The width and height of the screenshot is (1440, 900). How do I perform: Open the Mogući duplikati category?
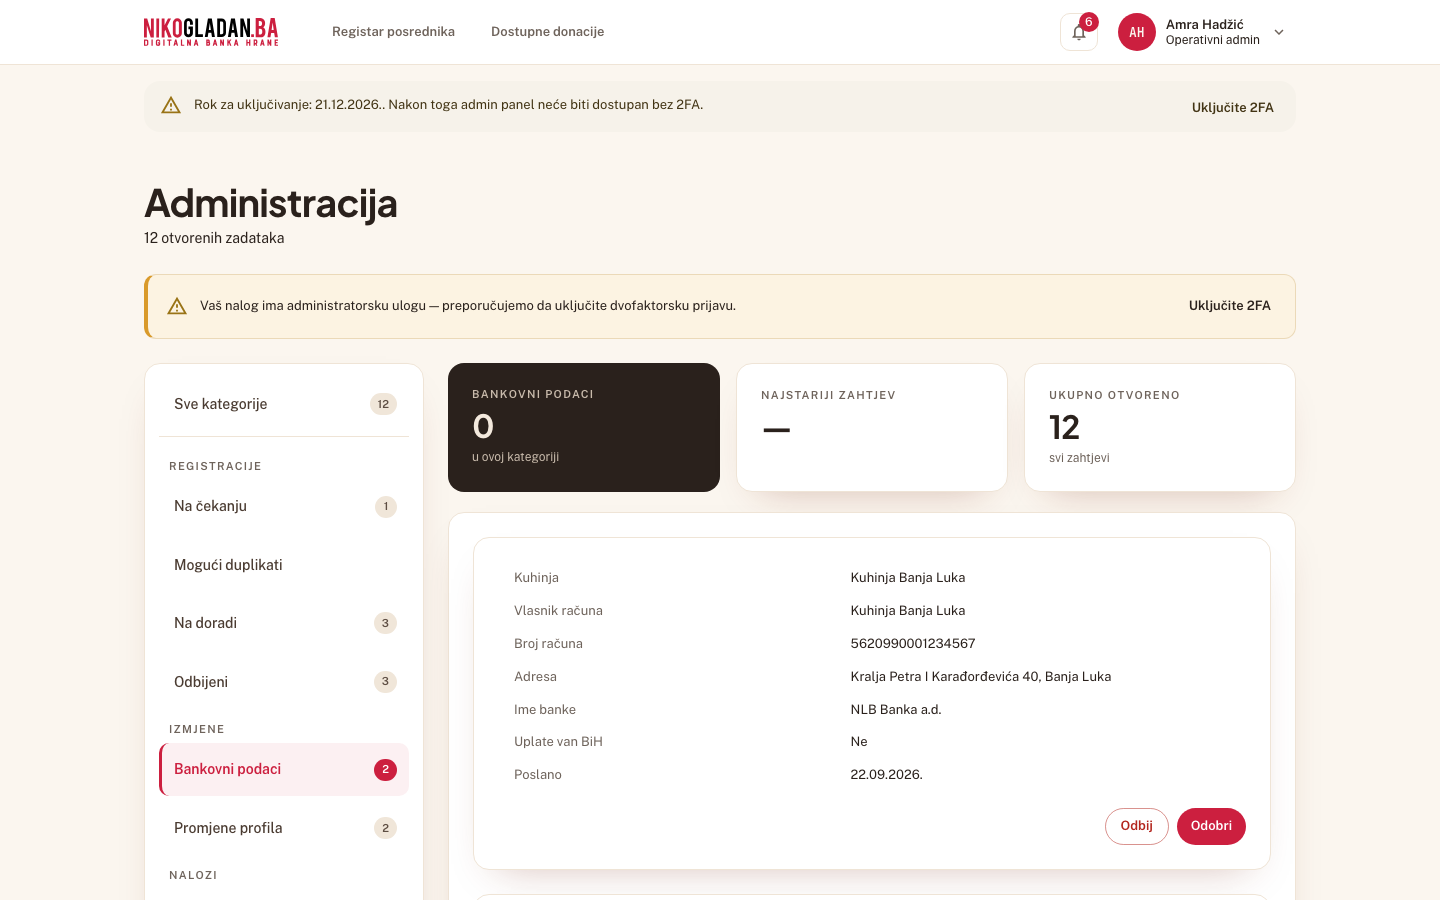point(284,565)
